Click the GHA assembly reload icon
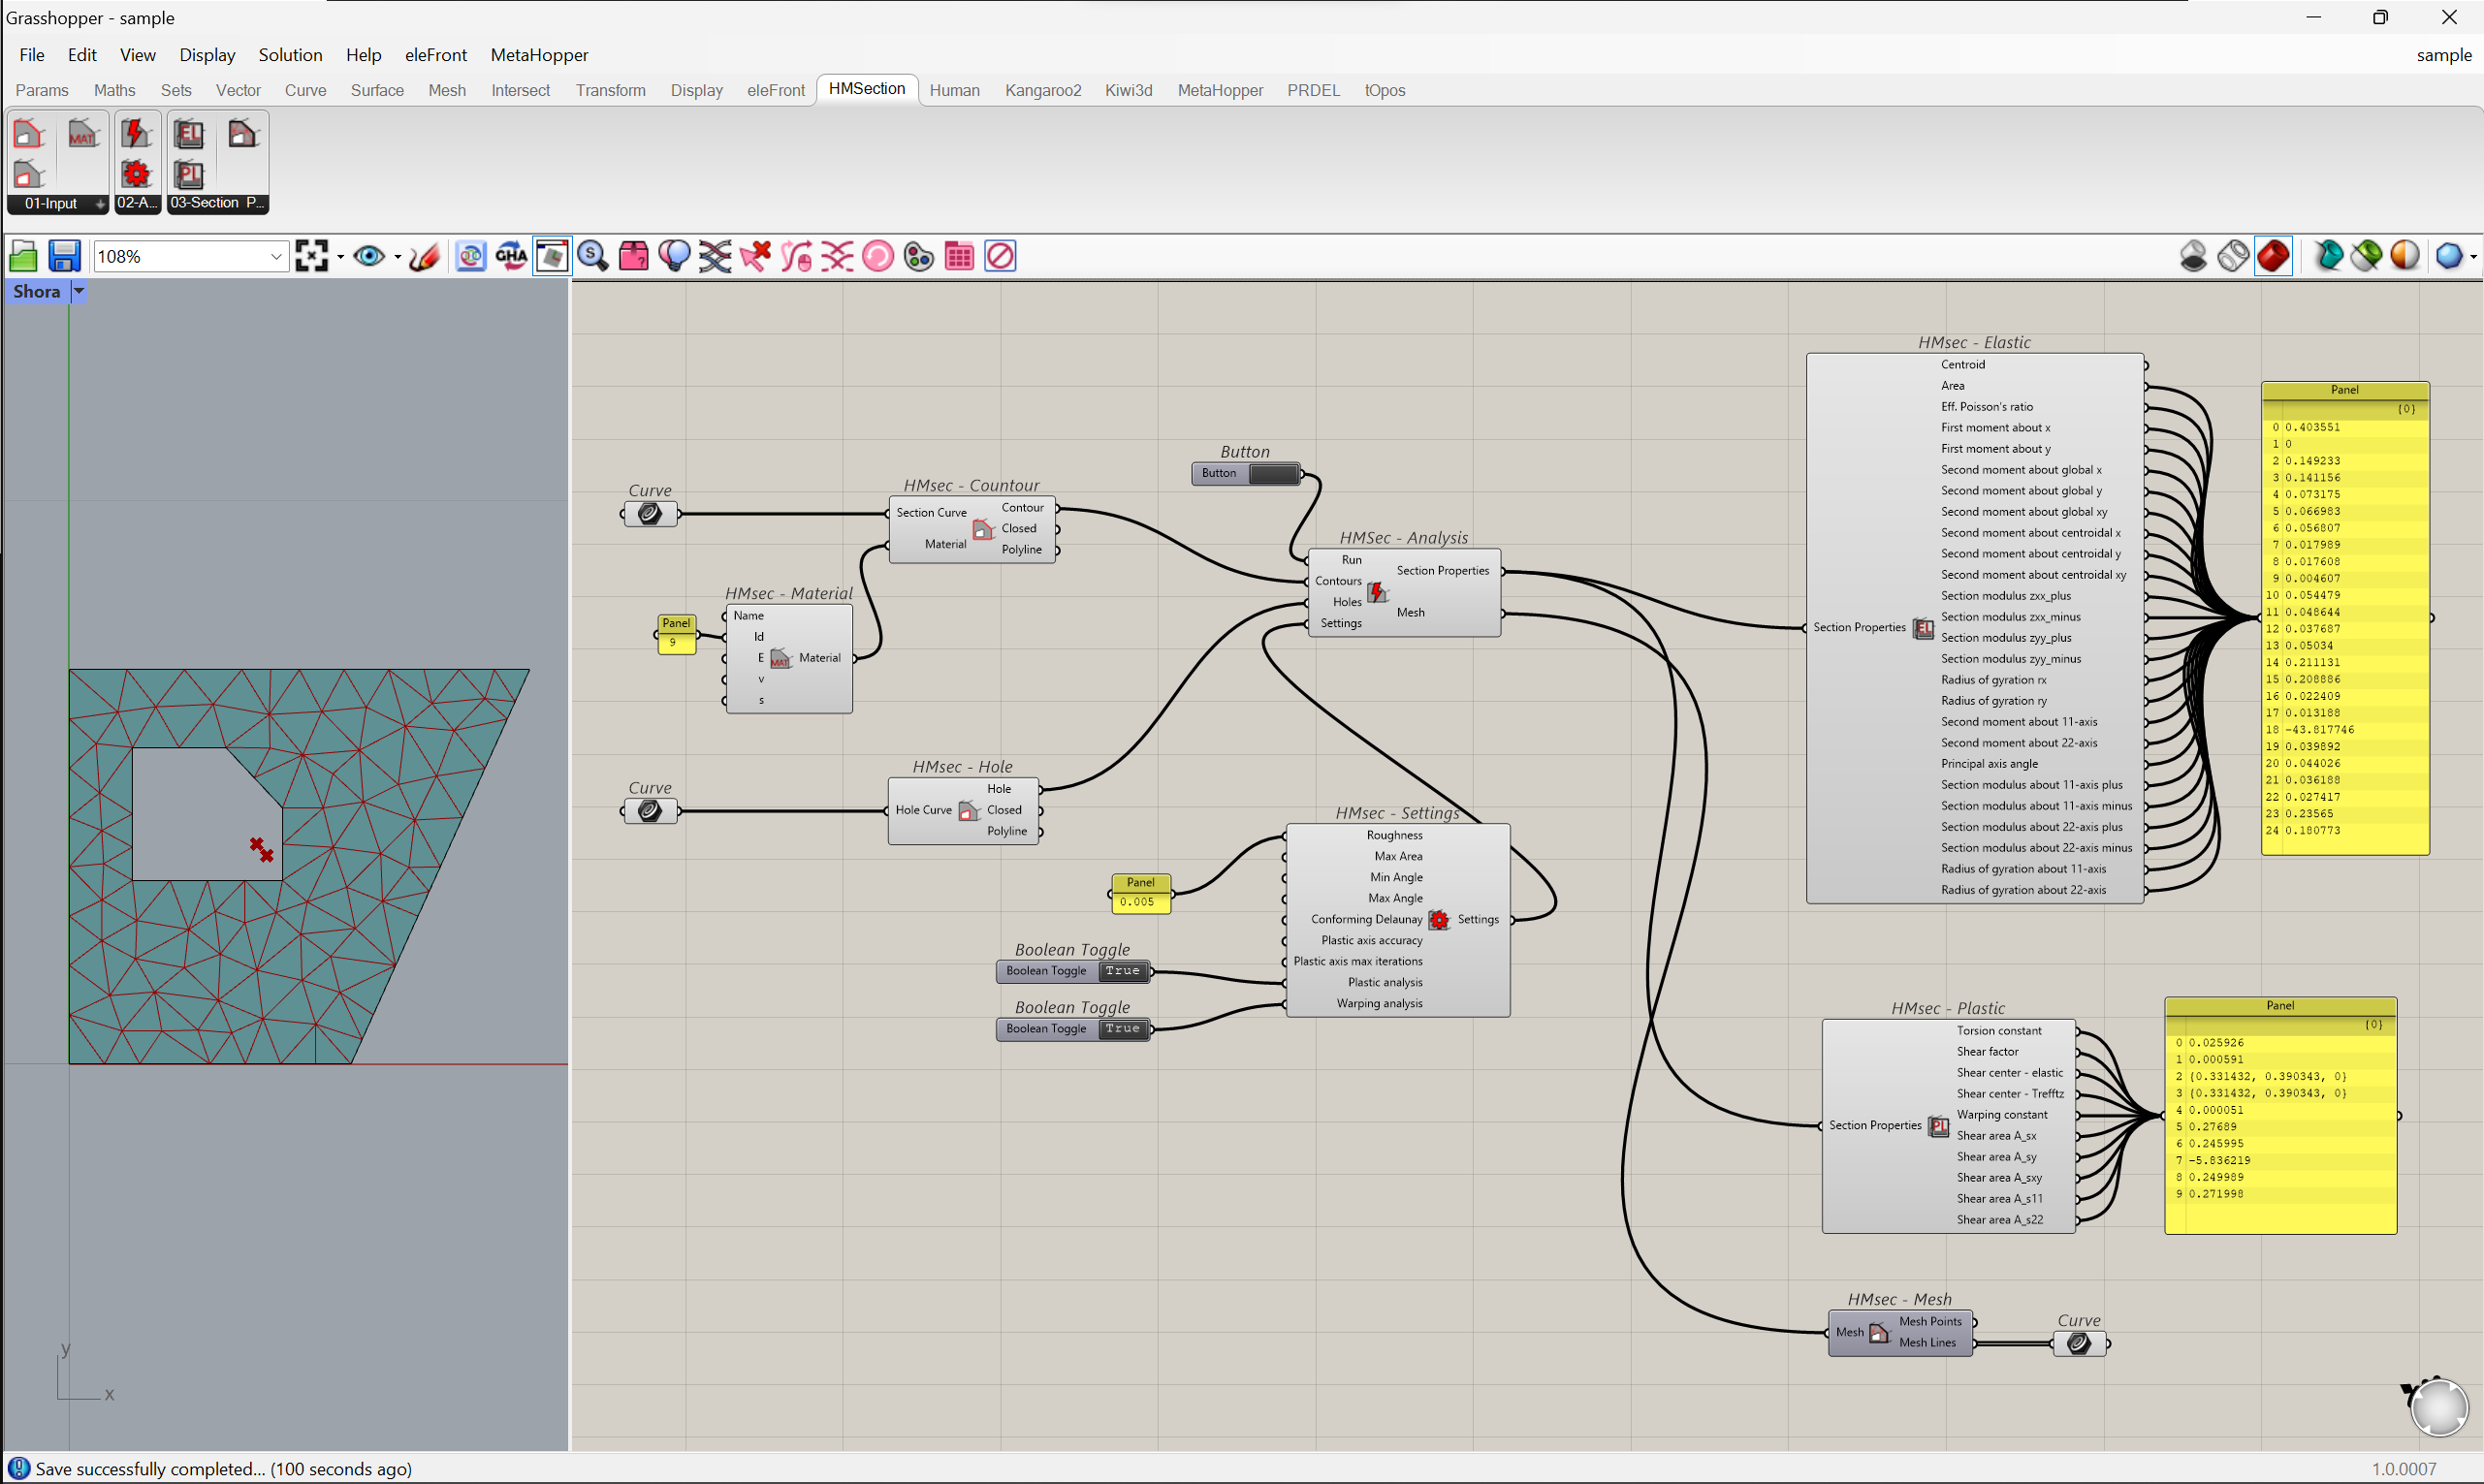 pyautogui.click(x=511, y=256)
